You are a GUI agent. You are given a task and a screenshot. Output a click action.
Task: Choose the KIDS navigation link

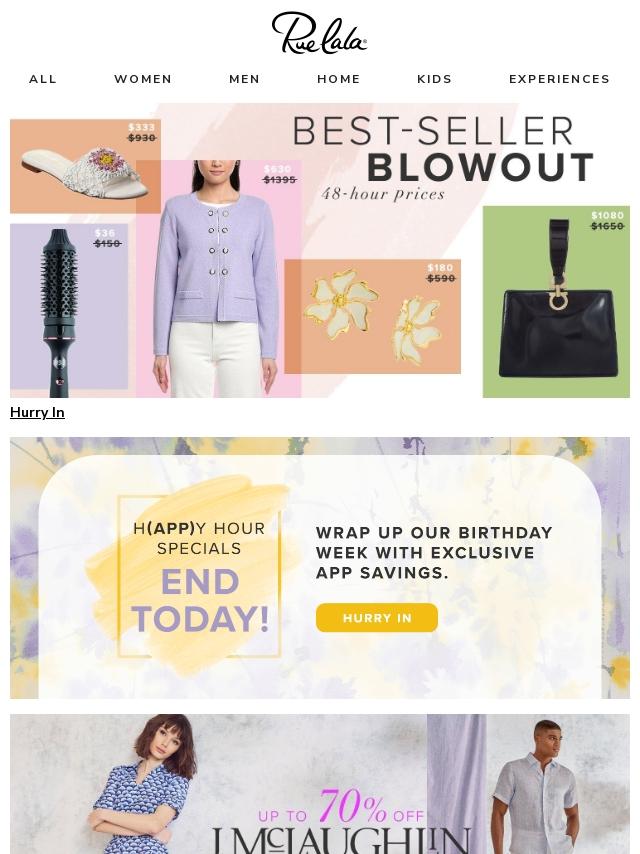pyautogui.click(x=435, y=79)
